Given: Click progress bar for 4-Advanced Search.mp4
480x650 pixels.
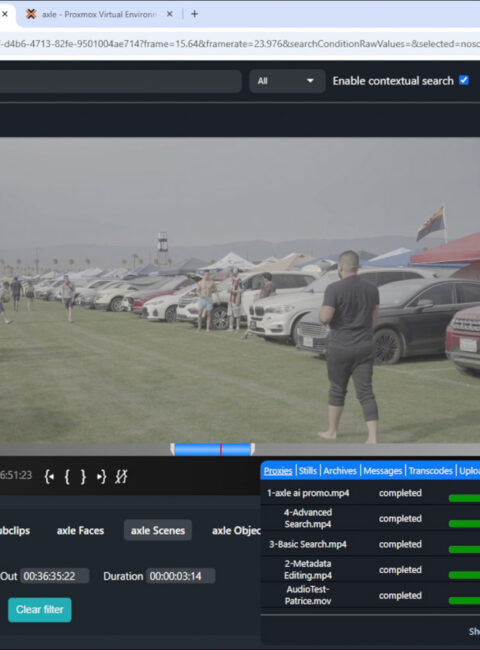Looking at the screenshot, I should tap(464, 524).
